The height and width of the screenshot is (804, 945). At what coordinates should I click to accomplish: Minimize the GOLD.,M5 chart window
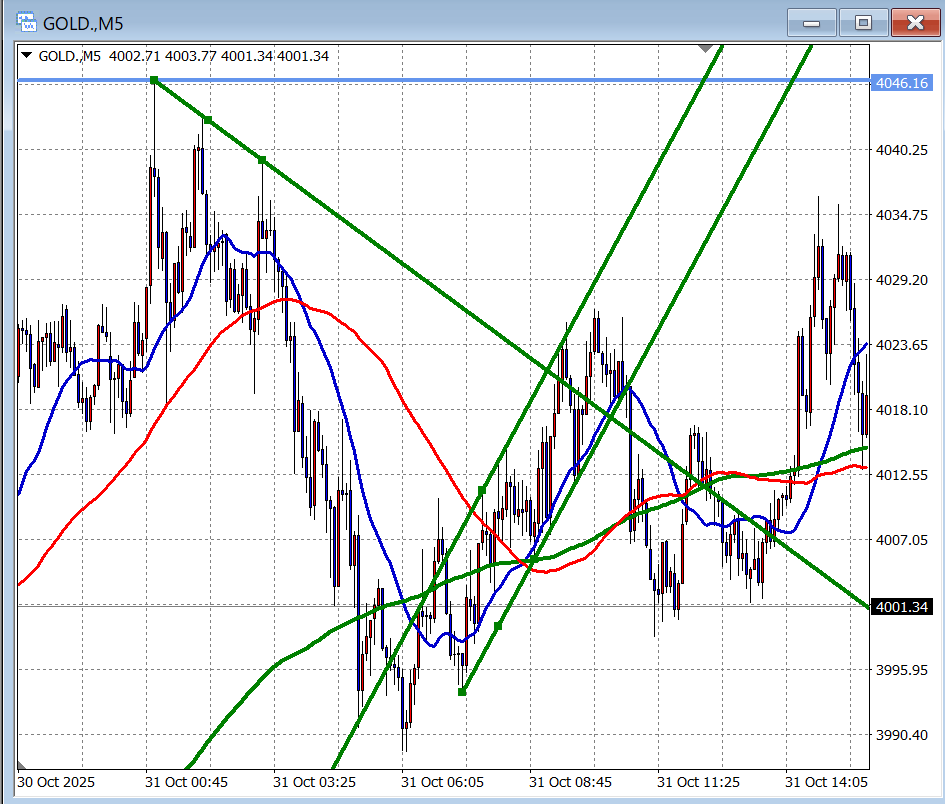point(812,22)
